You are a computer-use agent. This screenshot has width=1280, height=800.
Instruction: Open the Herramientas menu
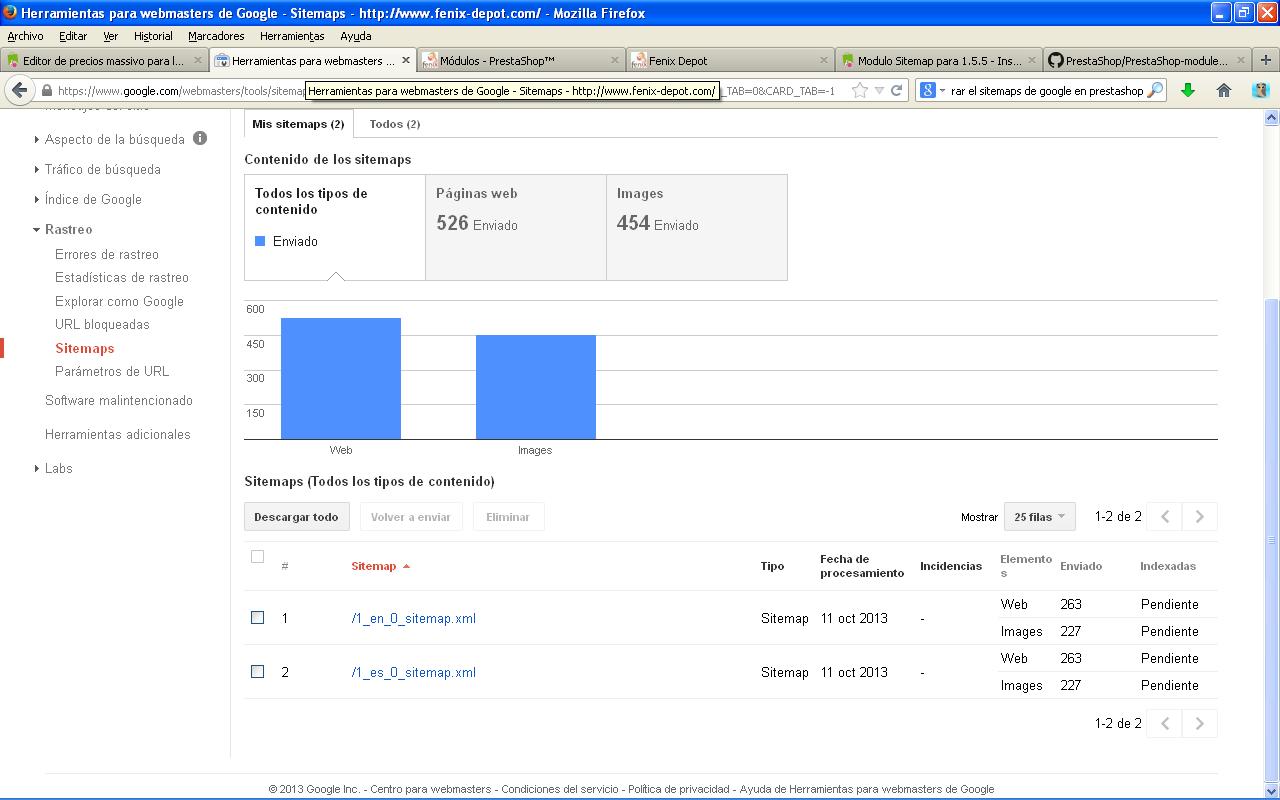(292, 36)
